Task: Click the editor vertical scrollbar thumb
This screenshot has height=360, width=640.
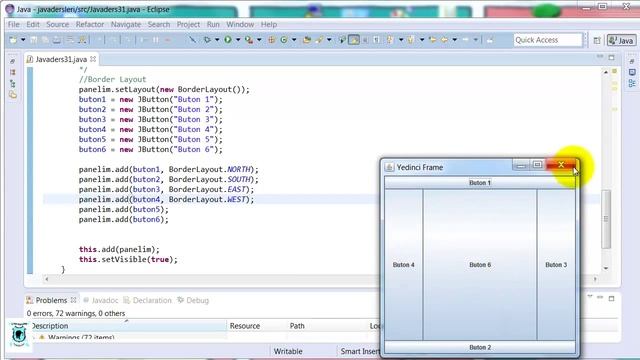Action: (x=606, y=219)
